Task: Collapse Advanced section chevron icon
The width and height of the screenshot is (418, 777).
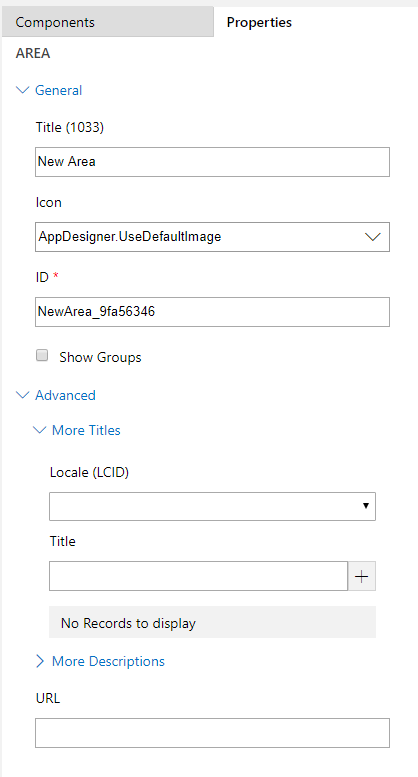Action: pyautogui.click(x=23, y=395)
